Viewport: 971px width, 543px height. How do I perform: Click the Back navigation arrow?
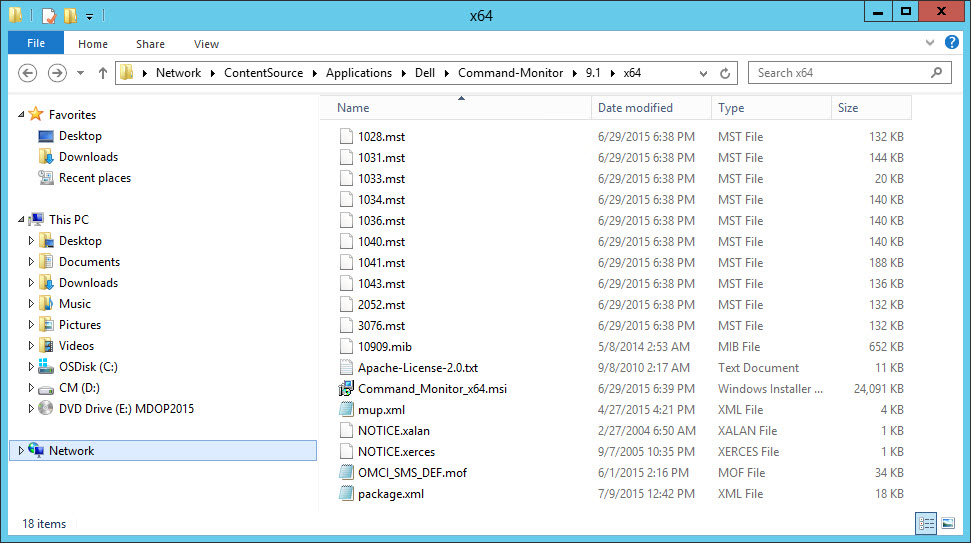(x=28, y=73)
